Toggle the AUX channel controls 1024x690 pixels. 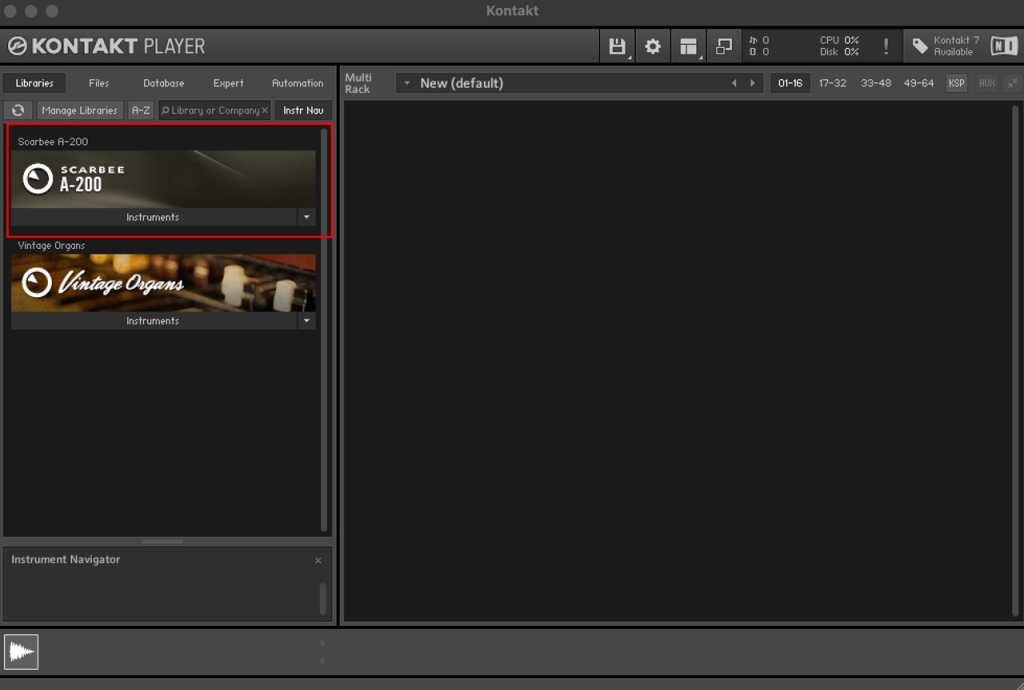(987, 83)
